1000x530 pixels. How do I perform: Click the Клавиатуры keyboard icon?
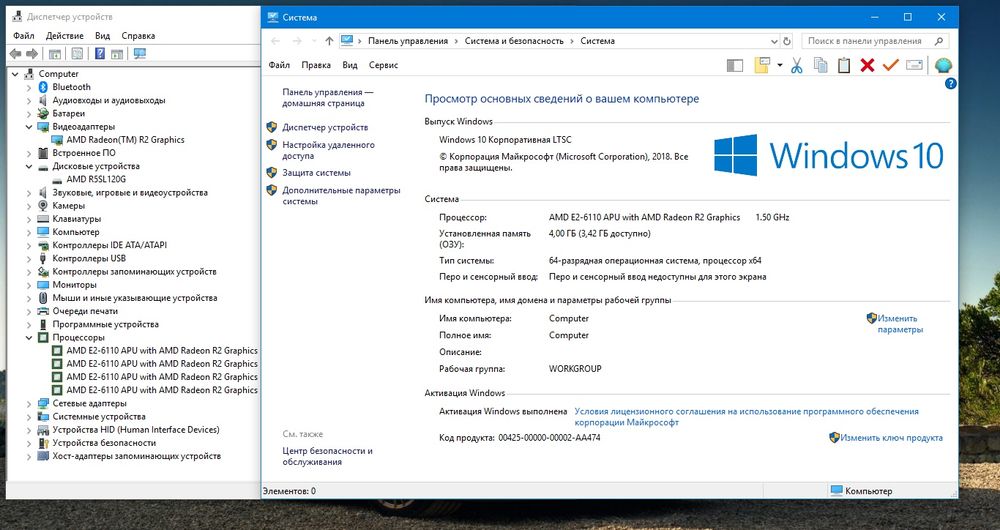point(43,219)
